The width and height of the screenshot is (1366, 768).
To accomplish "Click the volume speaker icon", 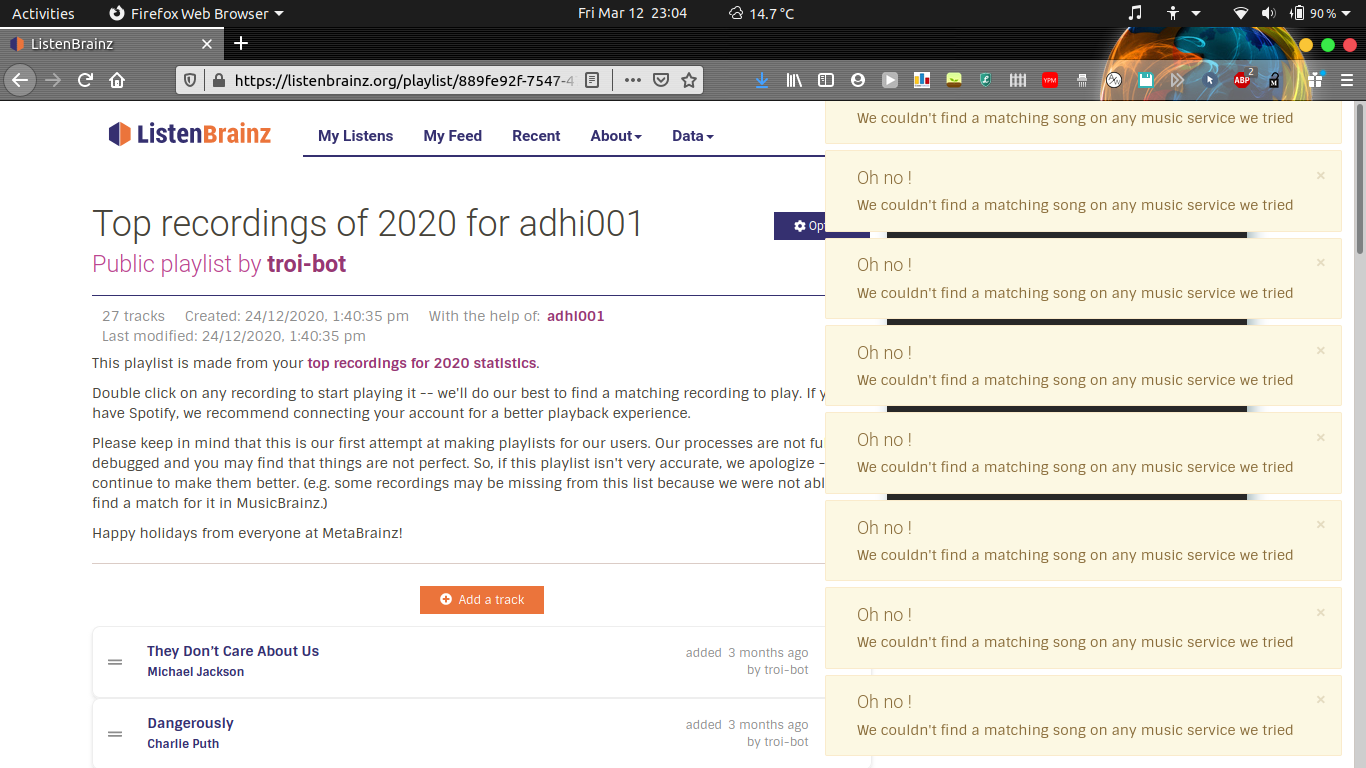I will pos(1268,13).
